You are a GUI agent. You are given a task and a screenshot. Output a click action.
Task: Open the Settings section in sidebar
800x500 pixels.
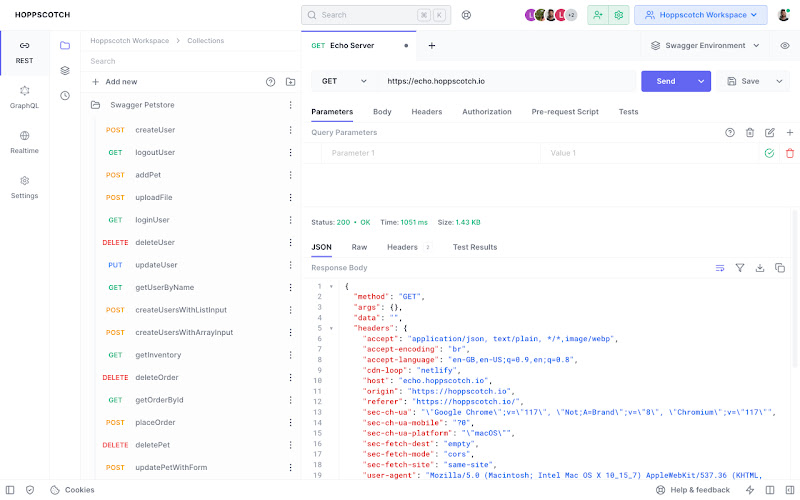click(x=24, y=187)
